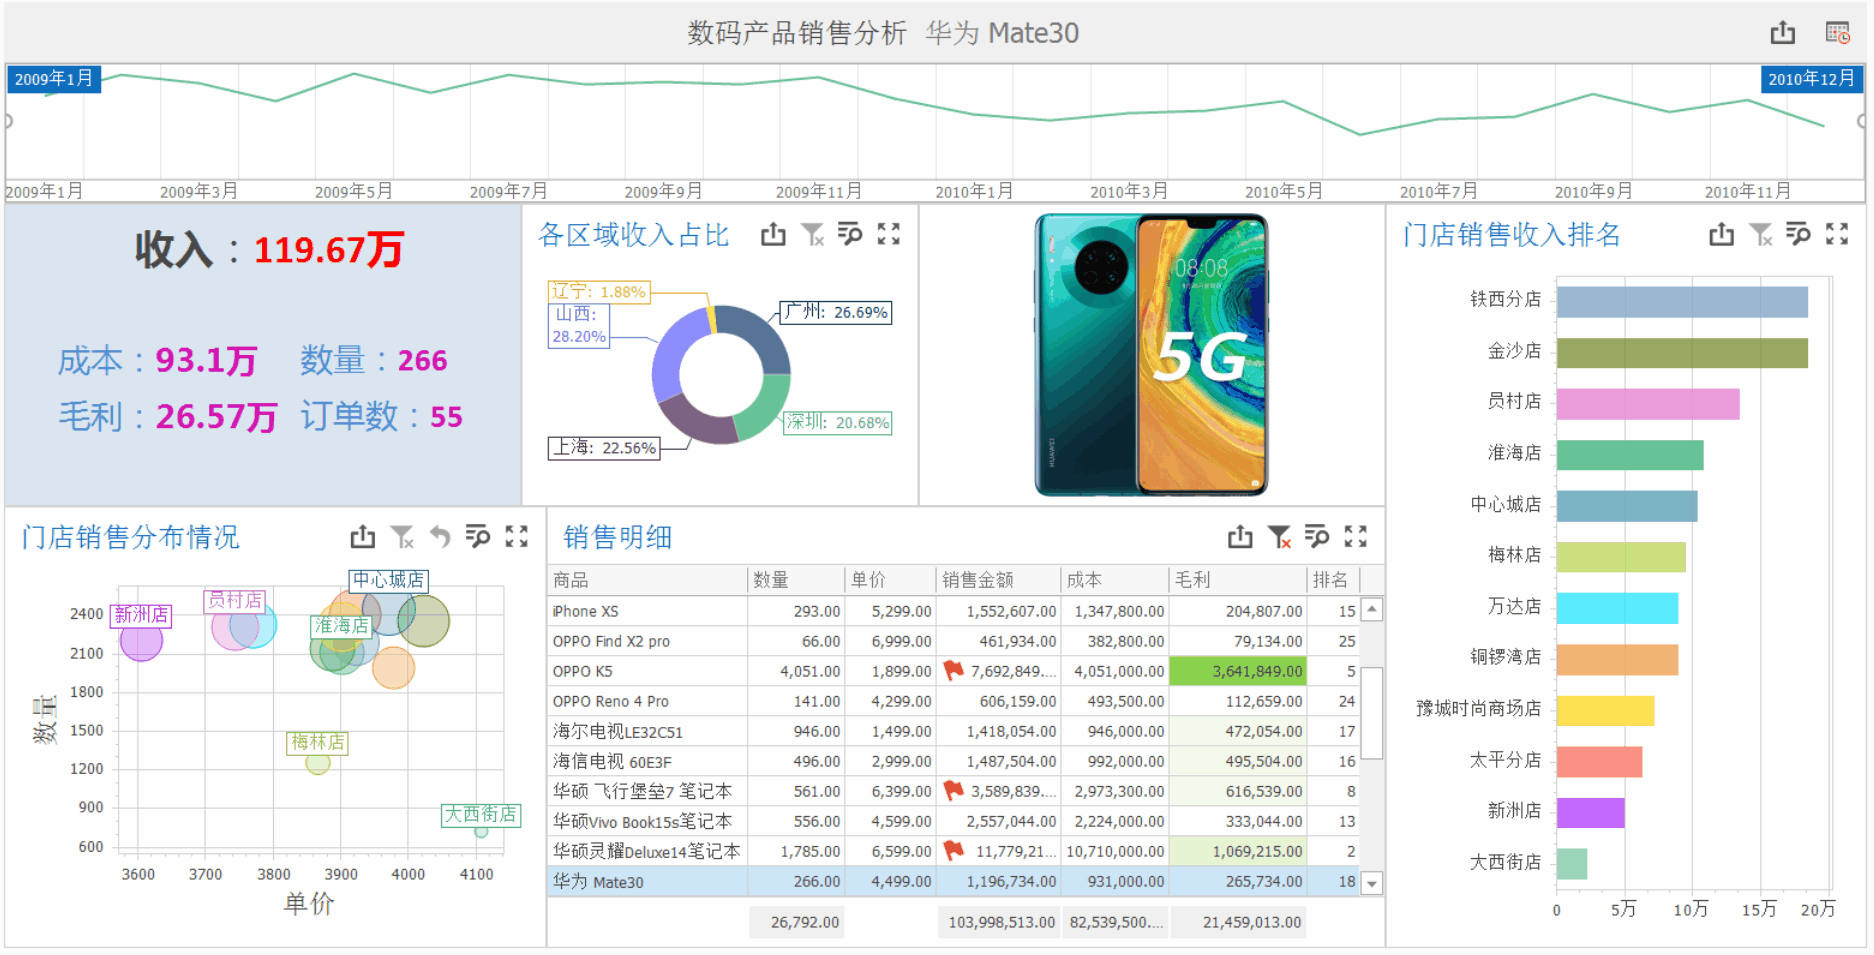The width and height of the screenshot is (1874, 955).
Task: Export the 销售明细 table
Action: tap(1240, 537)
